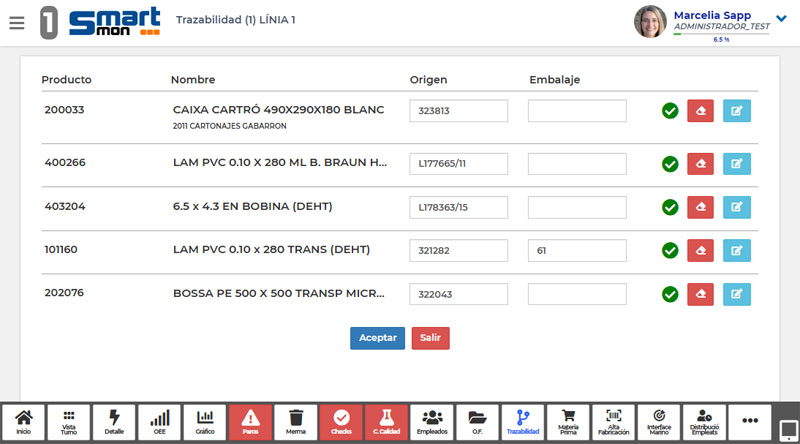Click edit button for product 101160

tap(737, 250)
